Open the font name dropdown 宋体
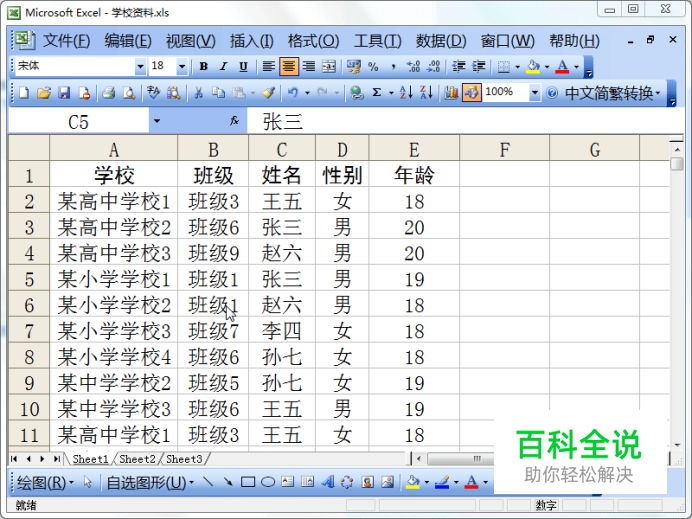Screen dimensions: 692x519 140,67
